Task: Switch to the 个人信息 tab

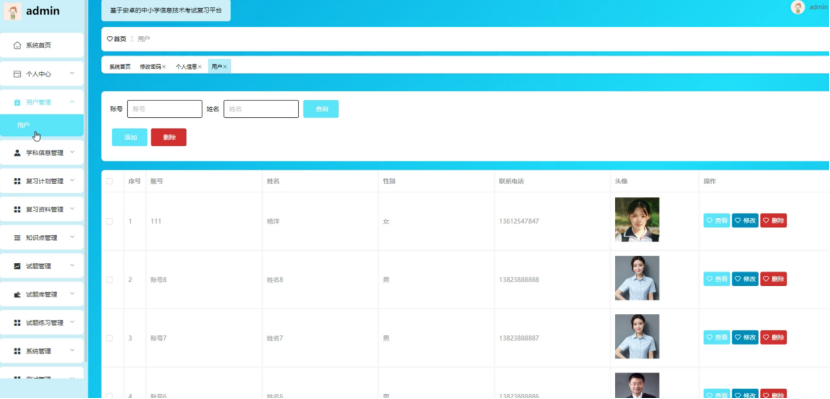Action: tap(186, 67)
